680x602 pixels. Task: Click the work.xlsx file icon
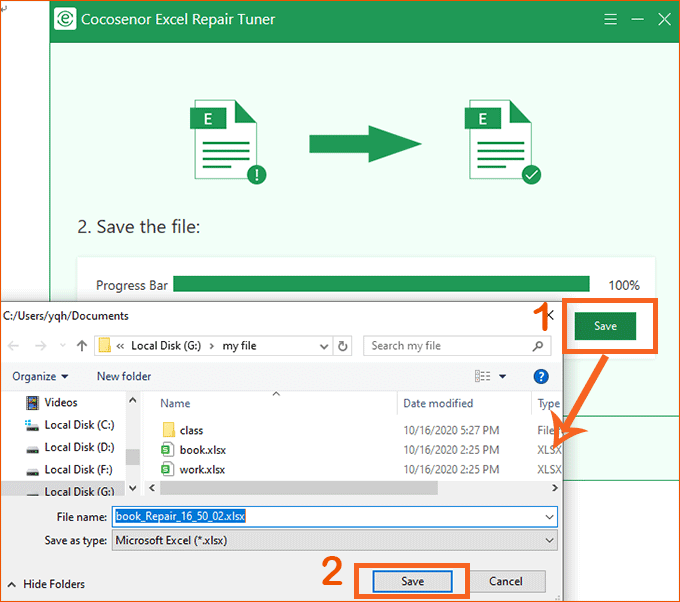pyautogui.click(x=167, y=469)
